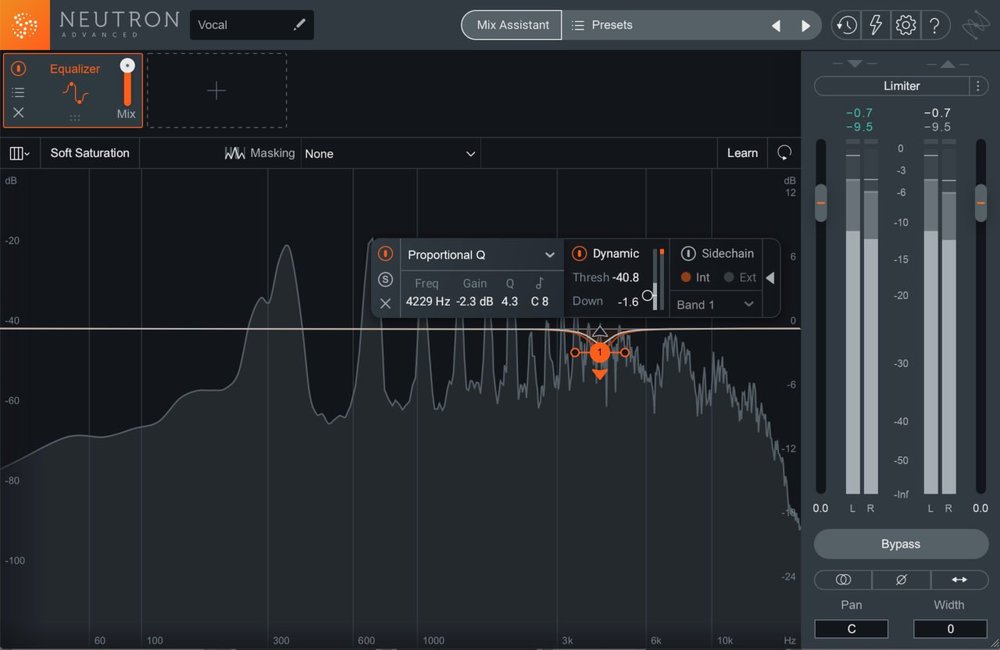Screen dimensions: 1000x650
Task: Click the Zero Latency lightning icon
Action: click(x=875, y=25)
